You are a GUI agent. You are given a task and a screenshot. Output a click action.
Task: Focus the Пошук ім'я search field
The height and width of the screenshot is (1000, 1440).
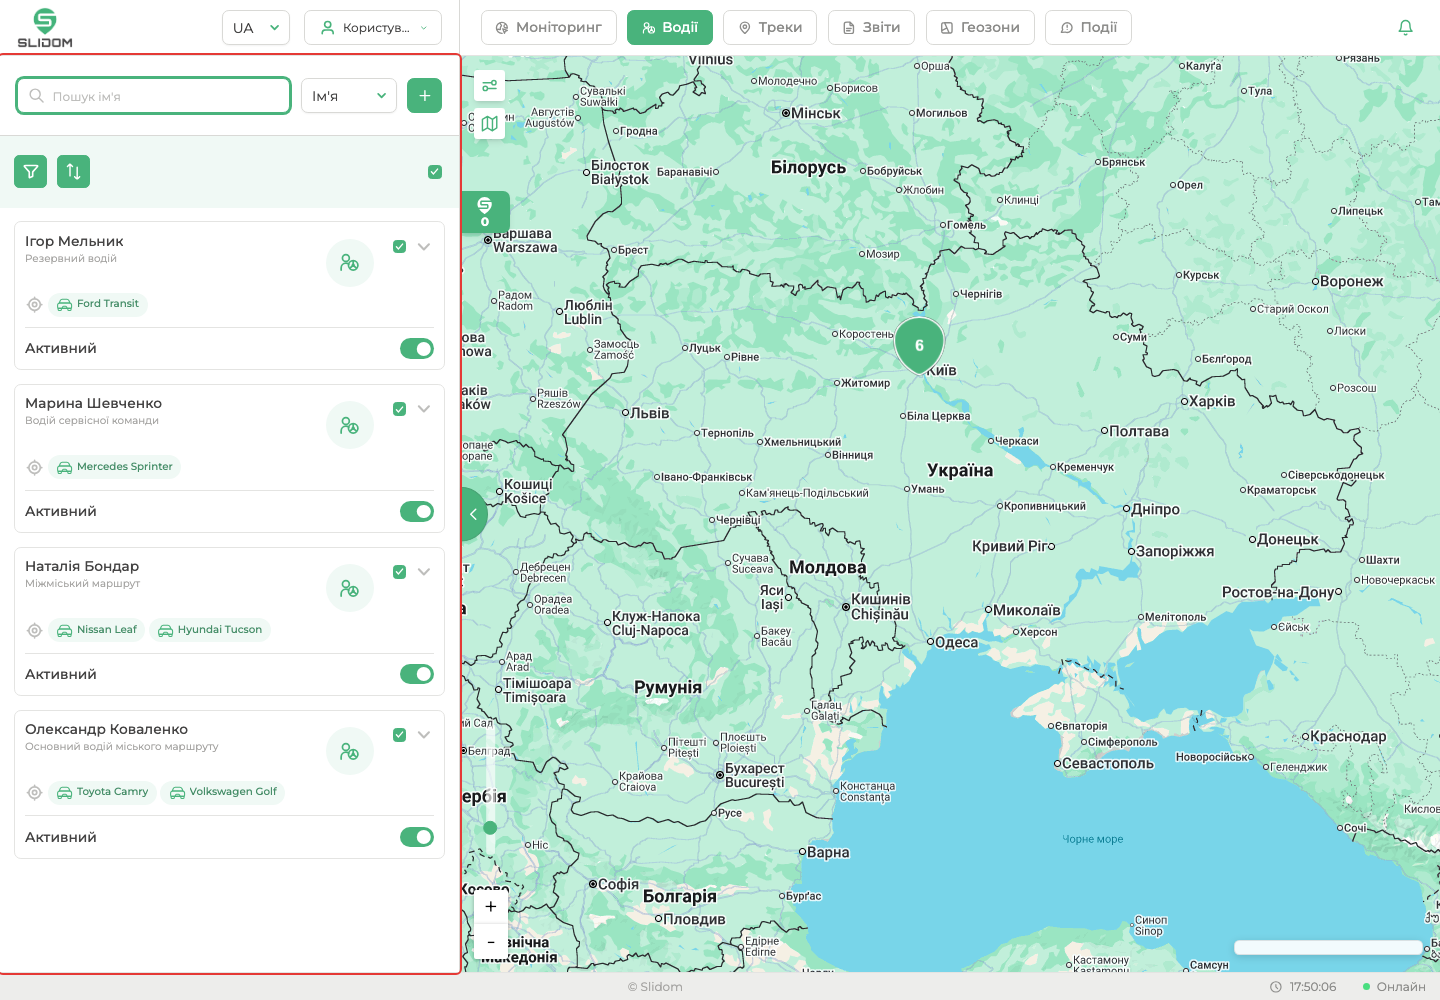154,96
